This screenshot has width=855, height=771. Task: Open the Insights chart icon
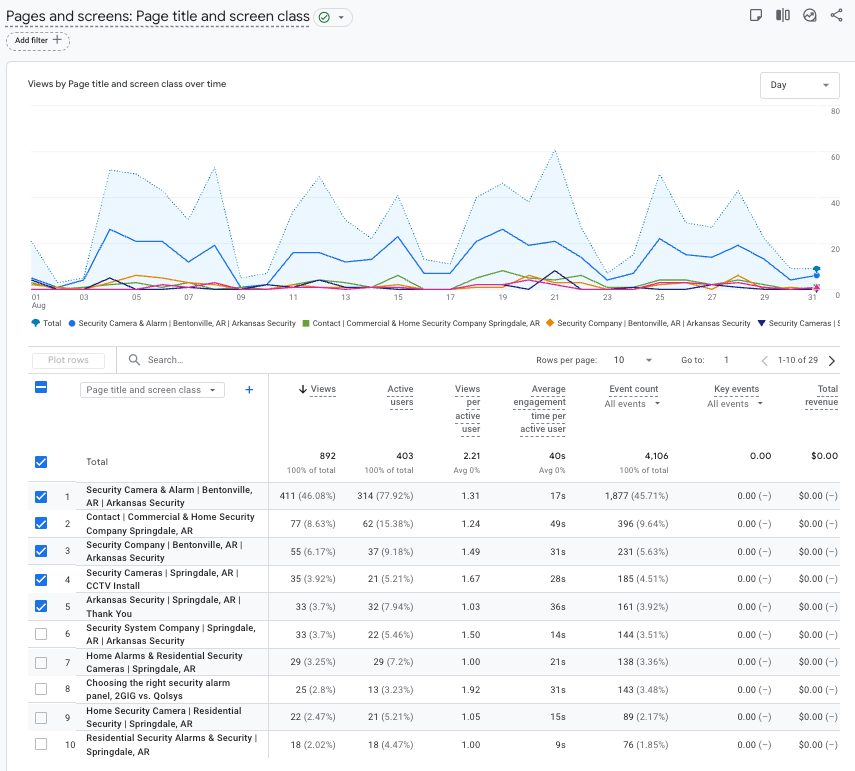tap(810, 15)
